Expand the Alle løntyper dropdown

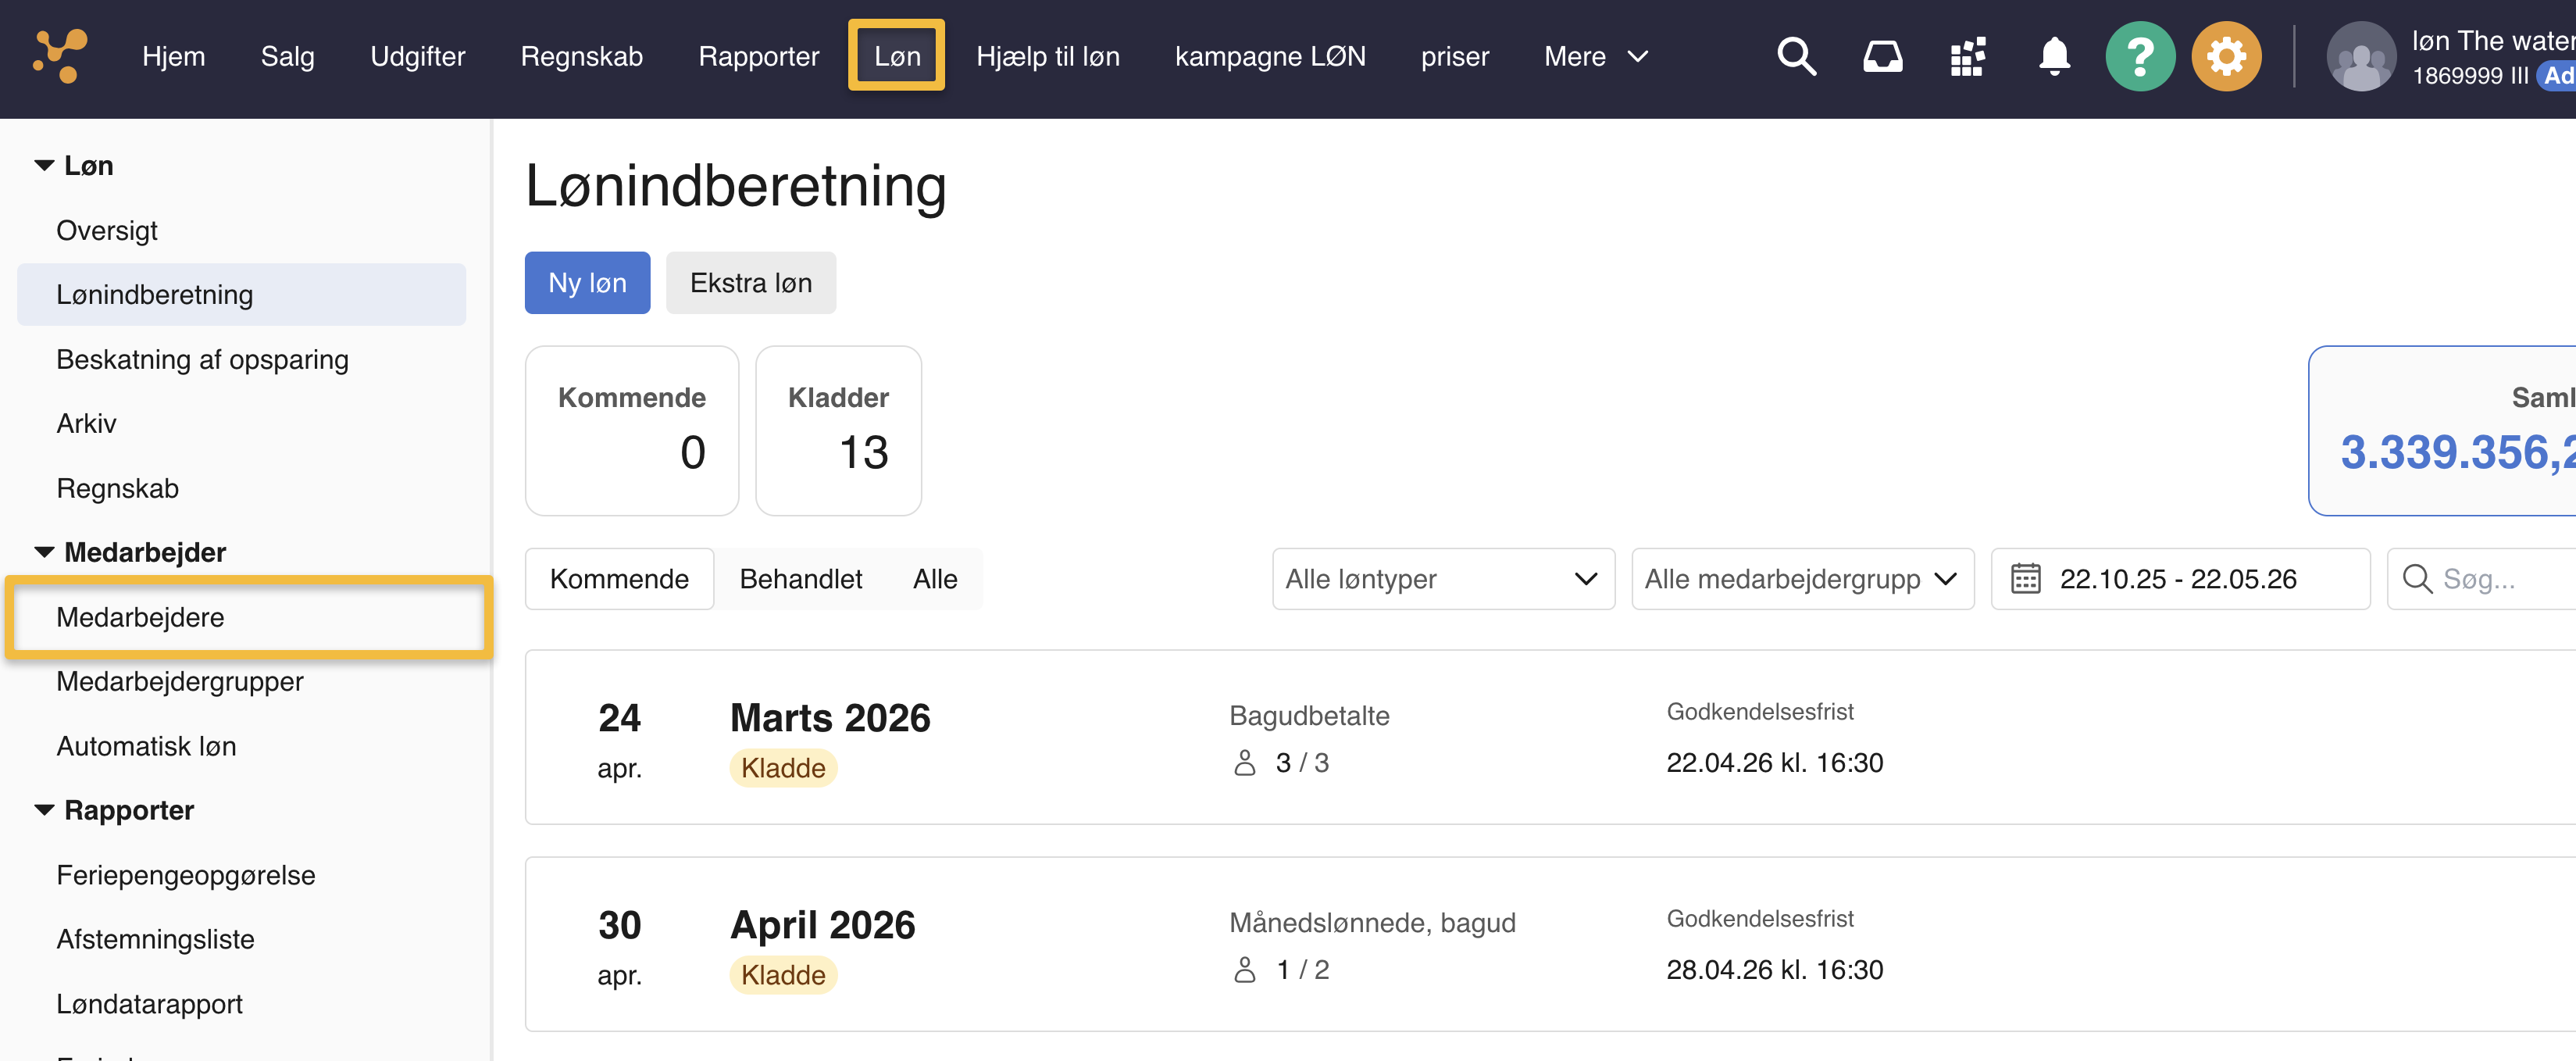click(x=1443, y=578)
